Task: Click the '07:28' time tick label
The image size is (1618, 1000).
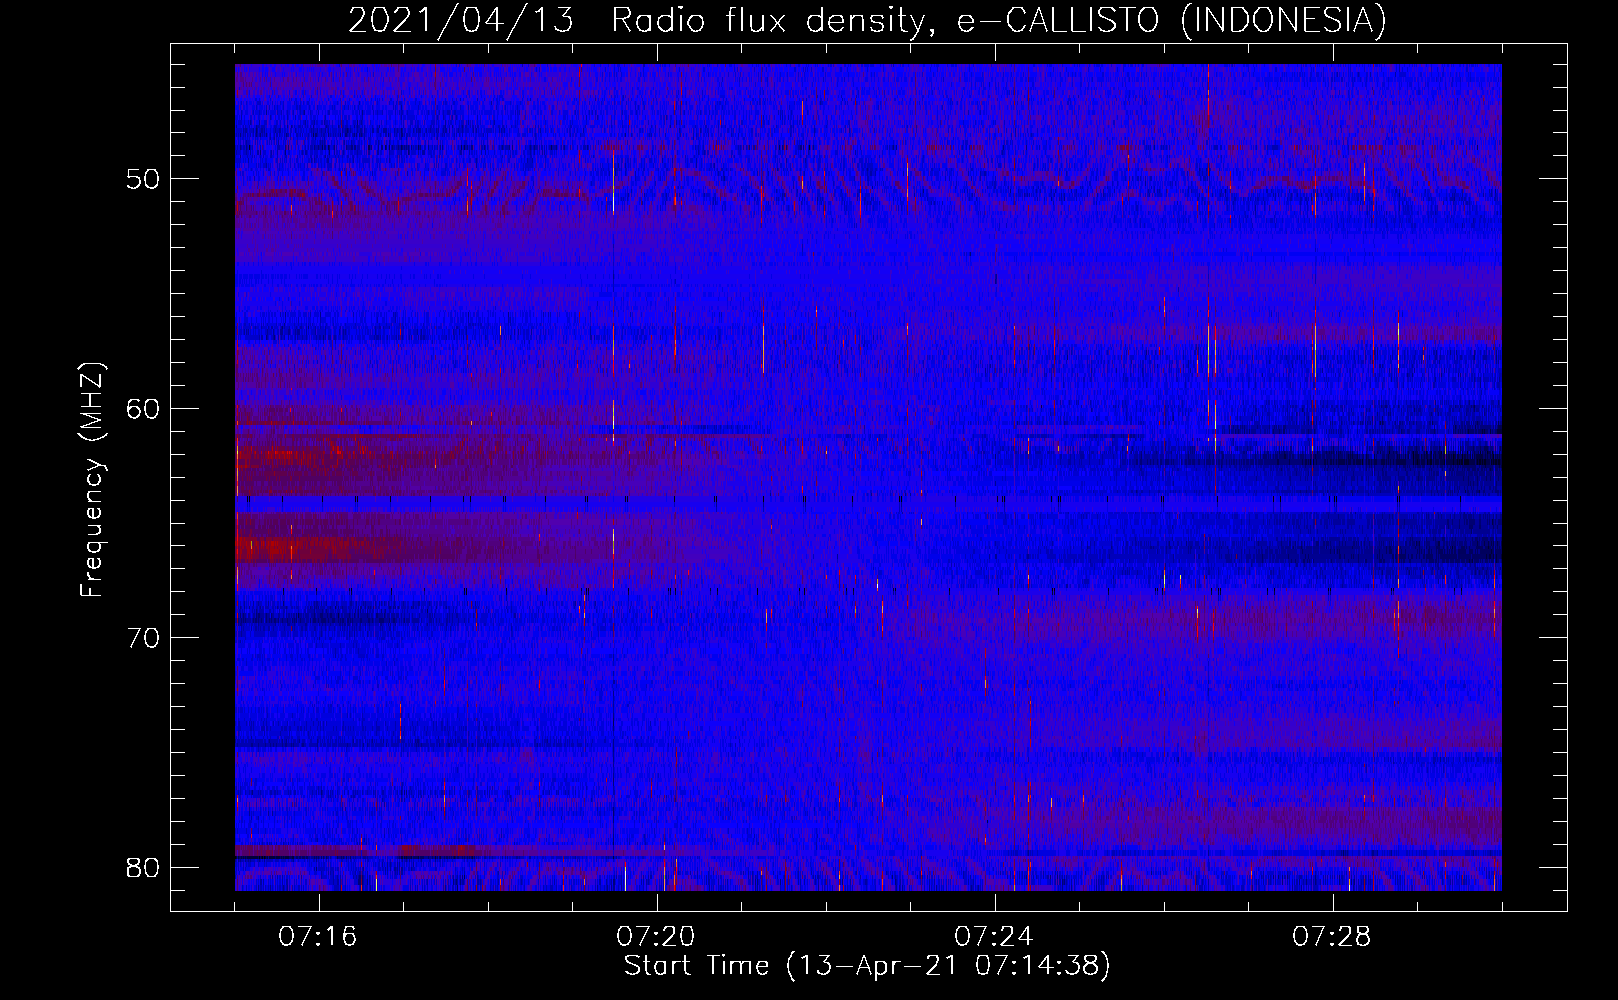Action: [1332, 937]
